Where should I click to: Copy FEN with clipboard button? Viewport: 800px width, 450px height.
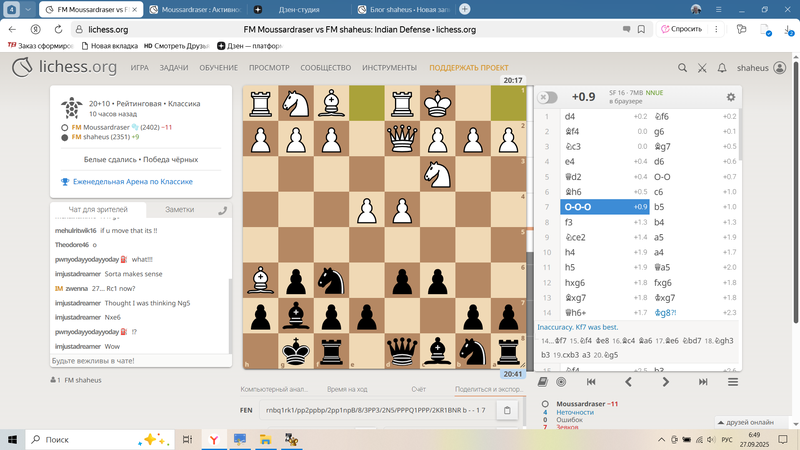(x=507, y=410)
